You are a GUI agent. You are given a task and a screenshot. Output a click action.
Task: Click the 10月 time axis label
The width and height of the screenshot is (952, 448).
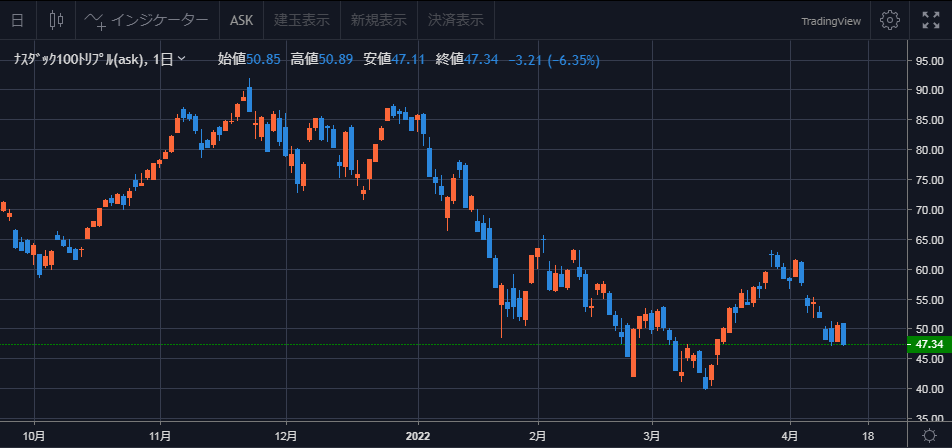click(34, 435)
